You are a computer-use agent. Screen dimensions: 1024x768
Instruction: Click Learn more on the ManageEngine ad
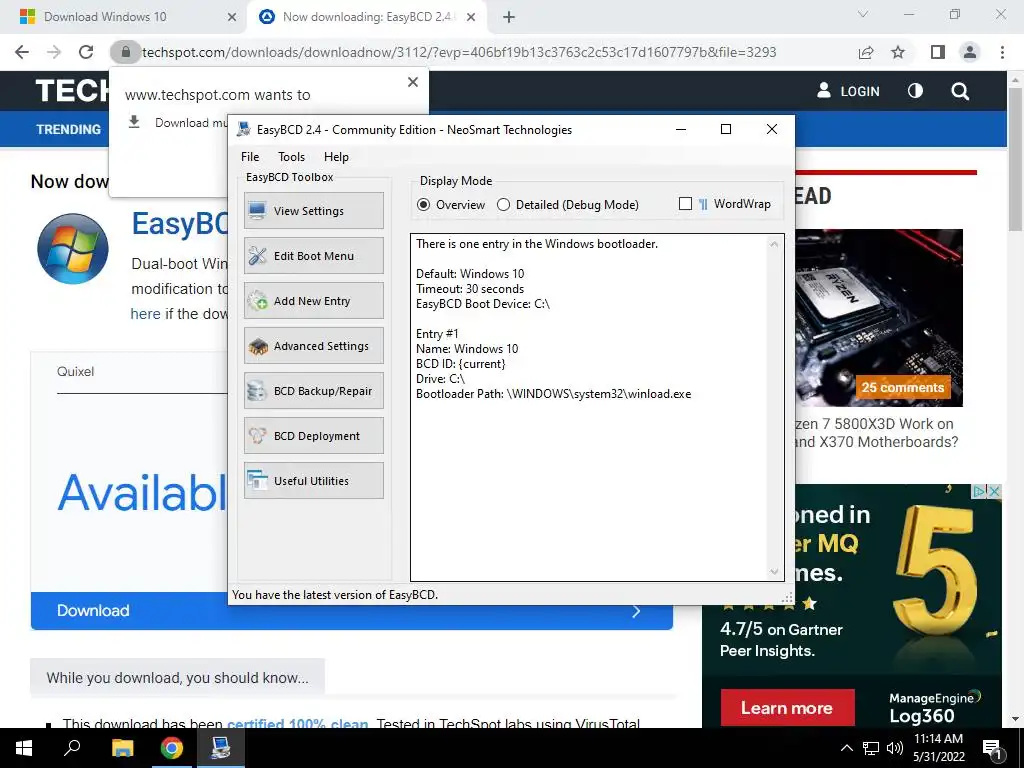(x=787, y=708)
